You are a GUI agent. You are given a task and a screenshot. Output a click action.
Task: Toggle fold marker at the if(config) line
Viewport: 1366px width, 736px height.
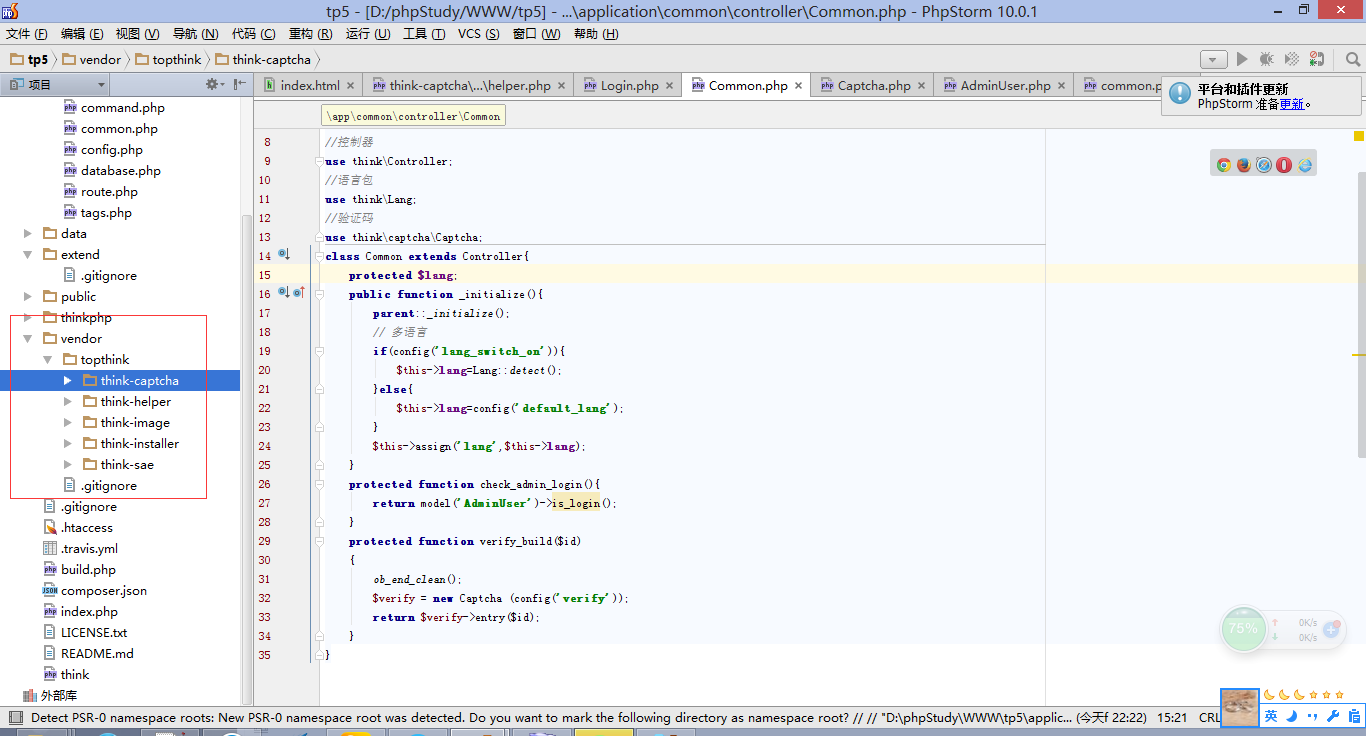[x=319, y=351]
